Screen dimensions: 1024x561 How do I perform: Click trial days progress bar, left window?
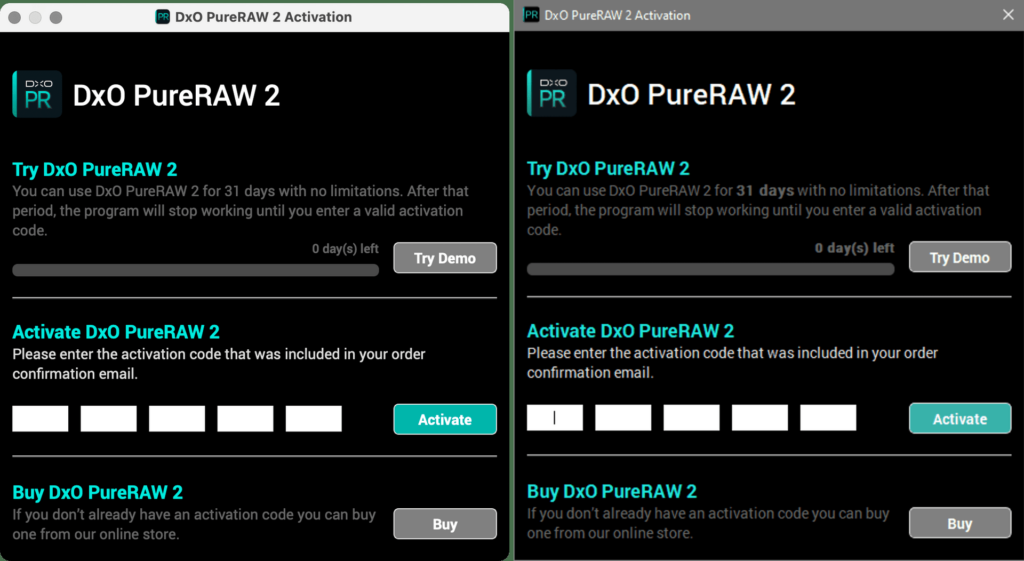click(x=196, y=270)
